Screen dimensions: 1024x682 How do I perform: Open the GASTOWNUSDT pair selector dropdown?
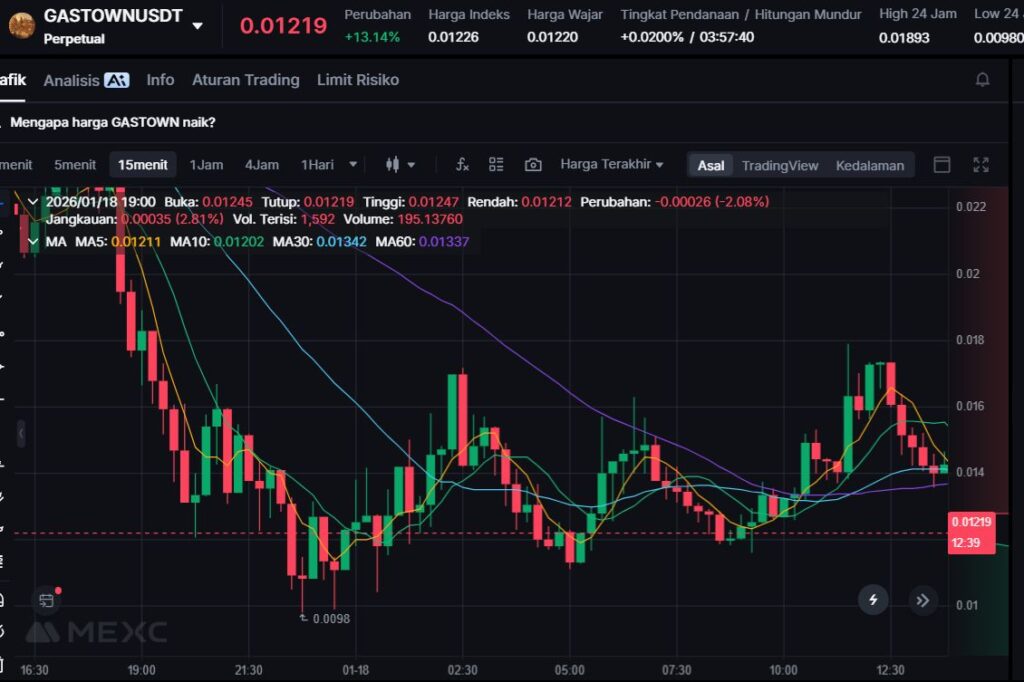(198, 26)
